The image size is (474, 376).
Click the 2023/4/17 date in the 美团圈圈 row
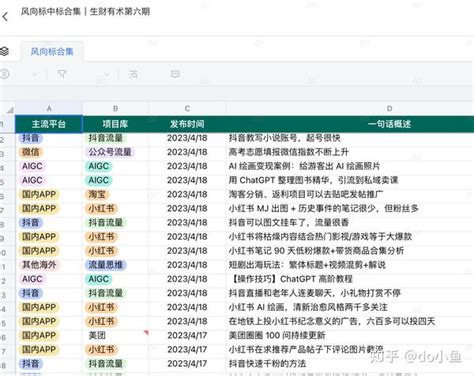187,335
